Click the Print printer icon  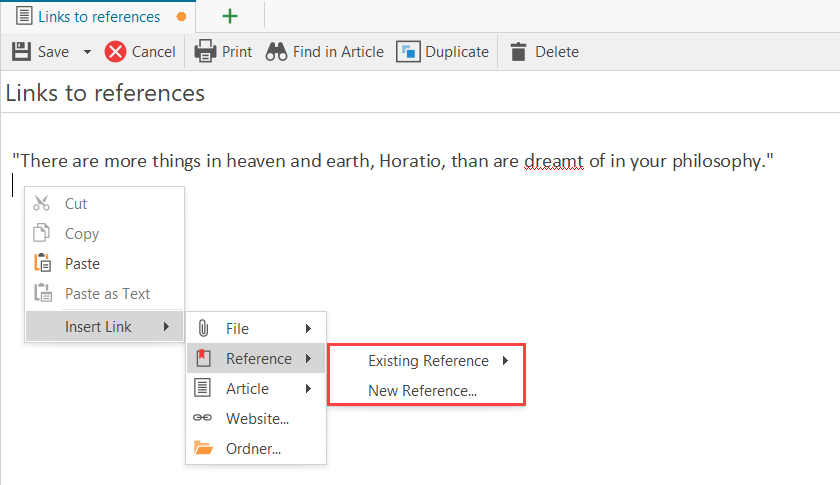[205, 51]
